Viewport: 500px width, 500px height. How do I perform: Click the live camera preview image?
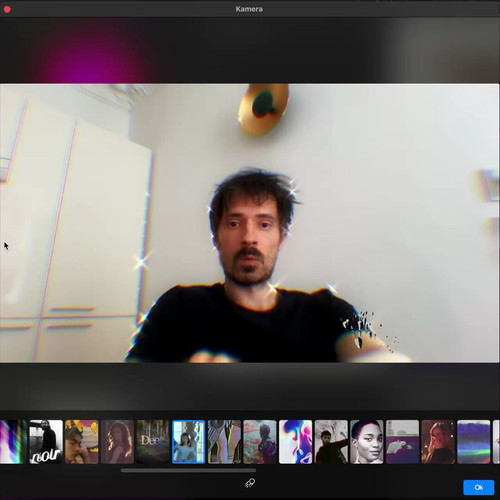(x=250, y=223)
